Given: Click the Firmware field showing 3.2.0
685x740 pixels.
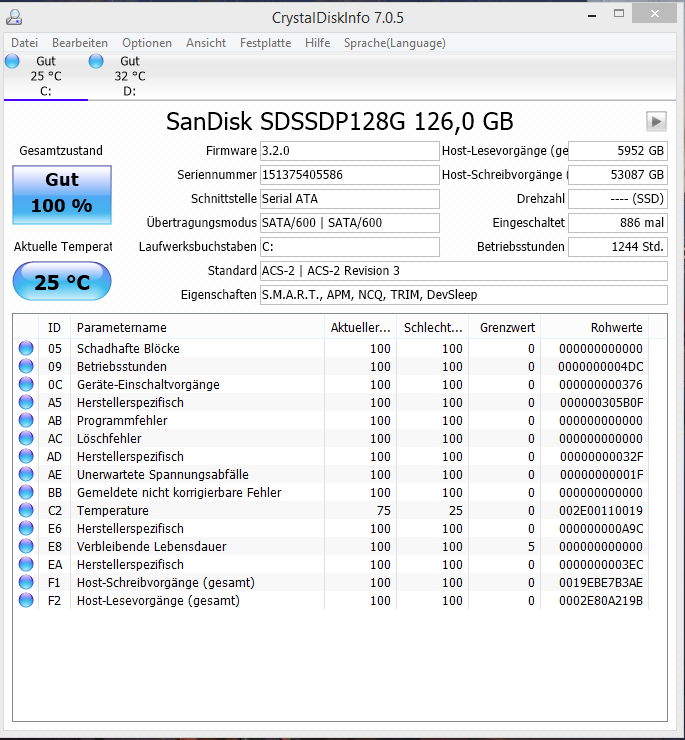Looking at the screenshot, I should pos(350,151).
